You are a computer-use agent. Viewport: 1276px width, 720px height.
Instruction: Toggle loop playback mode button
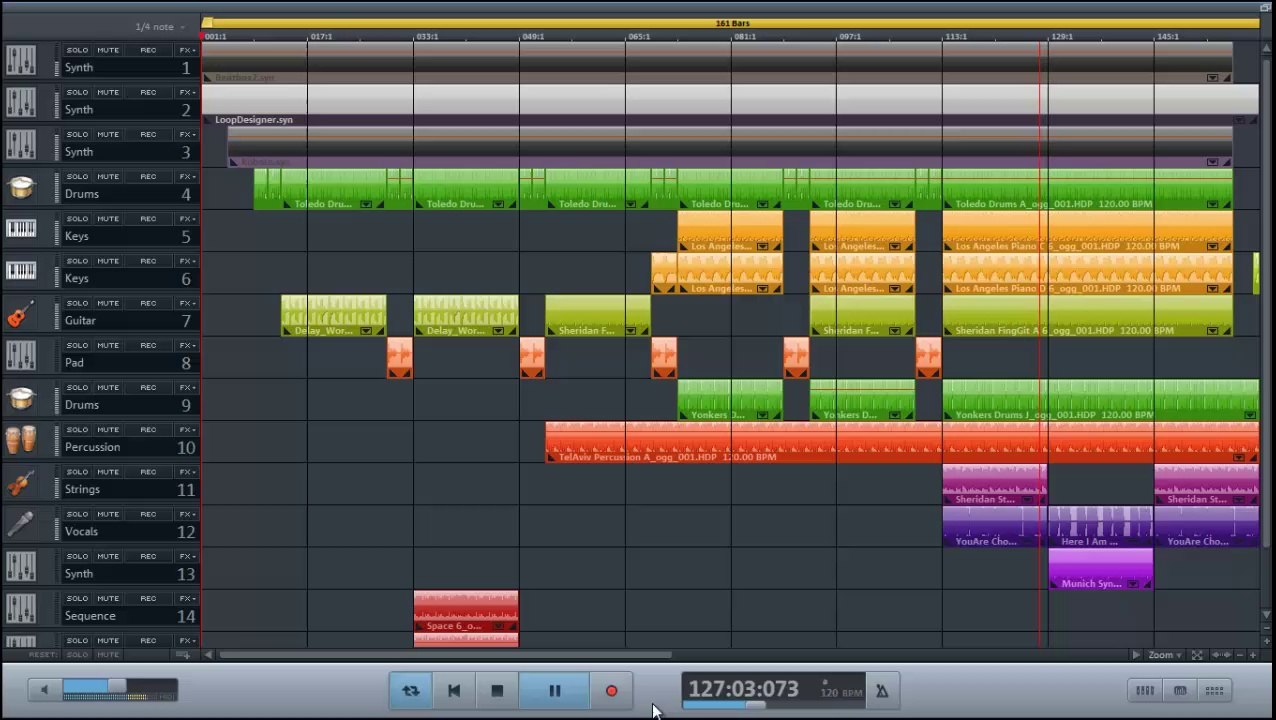(x=411, y=690)
